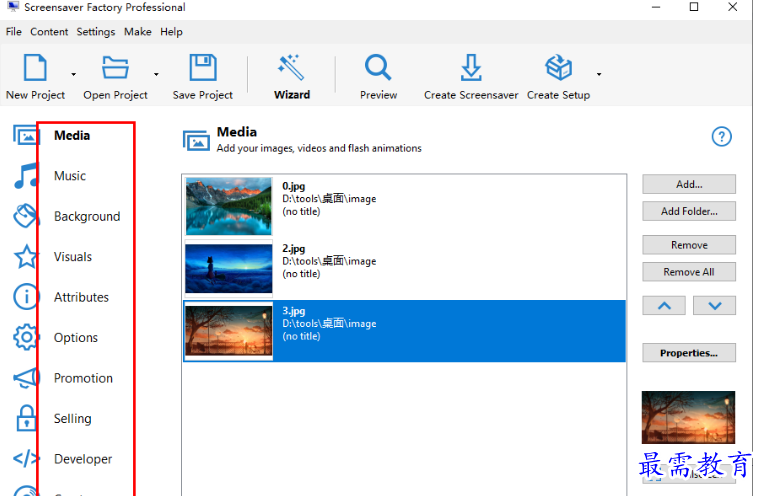760x496 pixels.
Task: Expand the Create Setup dropdown arrow
Action: coord(599,75)
